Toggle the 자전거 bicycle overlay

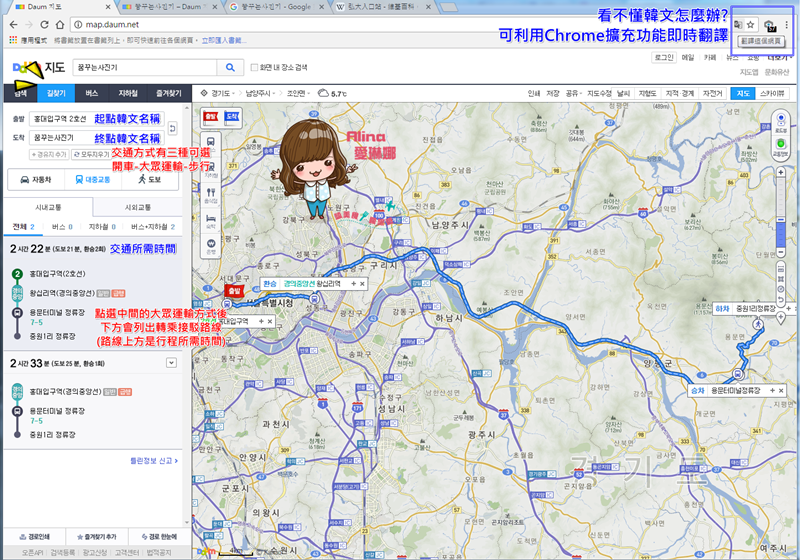coord(712,93)
